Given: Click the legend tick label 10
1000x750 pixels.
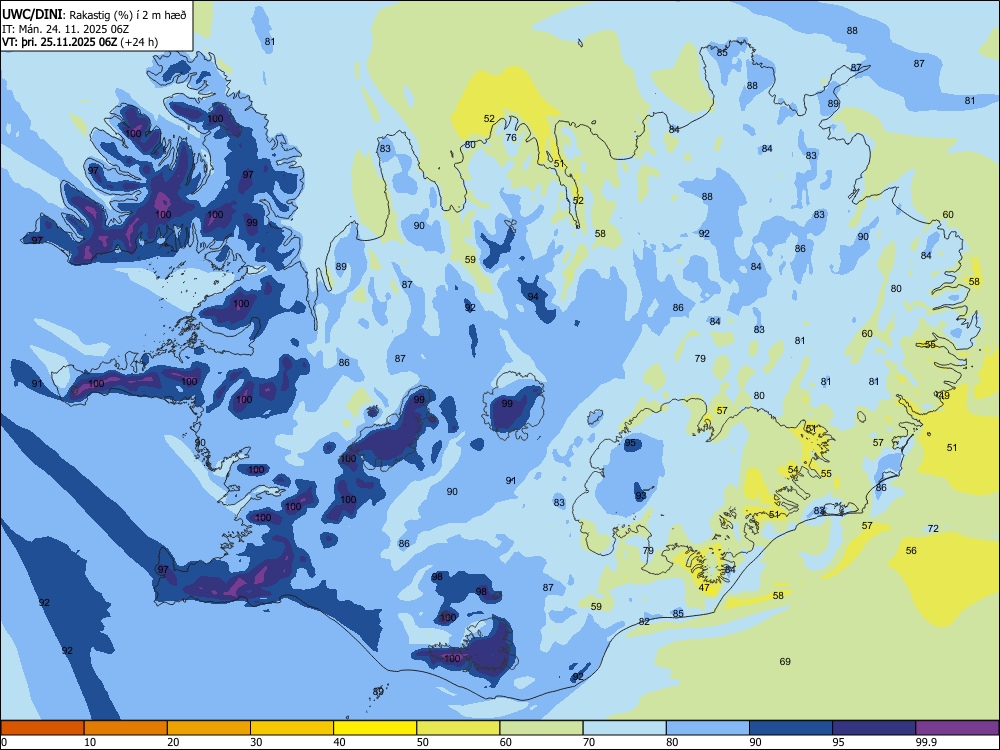Looking at the screenshot, I should (x=90, y=742).
